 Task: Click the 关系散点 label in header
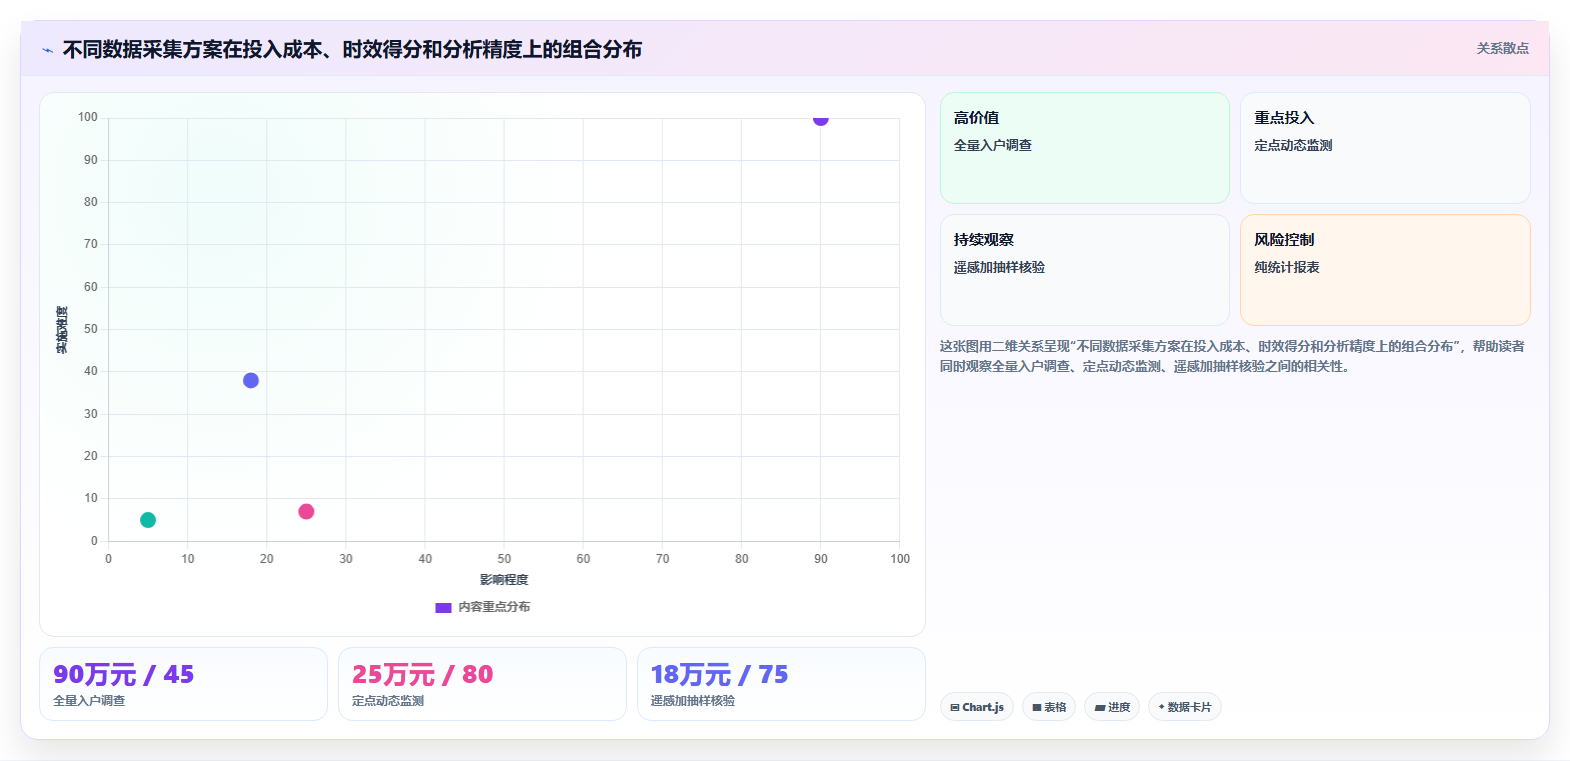[1502, 48]
